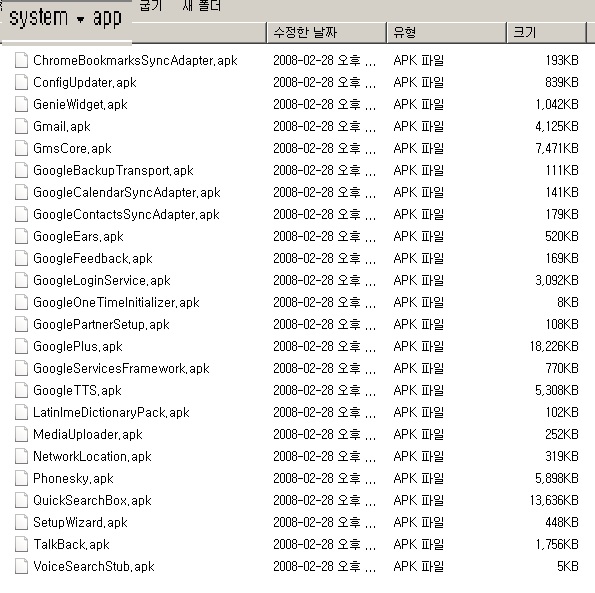Click the 새 폴더 toolbar button
Image resolution: width=595 pixels, height=593 pixels.
coord(201,5)
